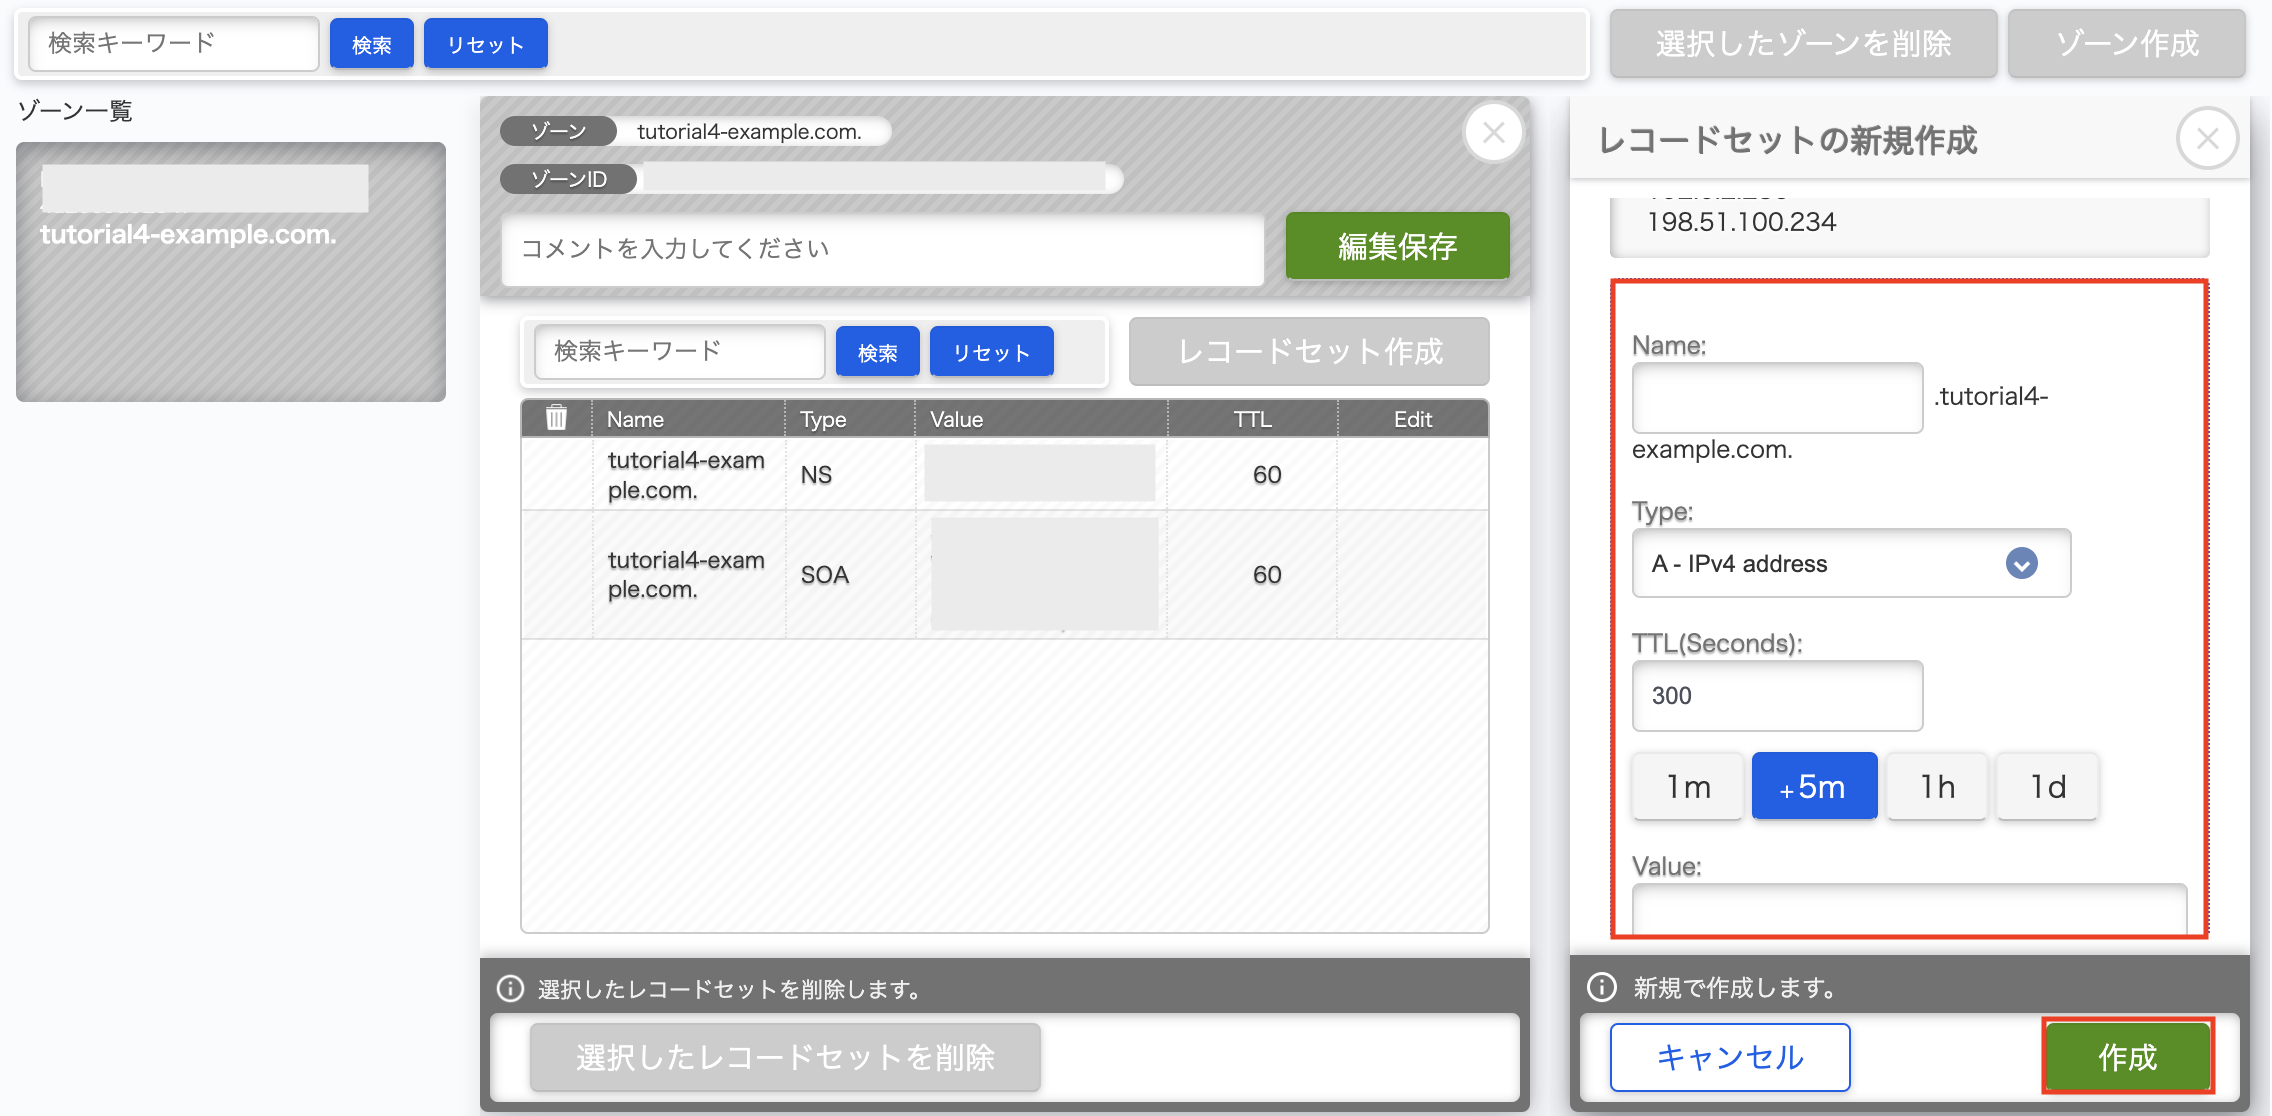2272x1116 pixels.
Task: Click the レコードセット作成 button
Action: coord(1308,352)
